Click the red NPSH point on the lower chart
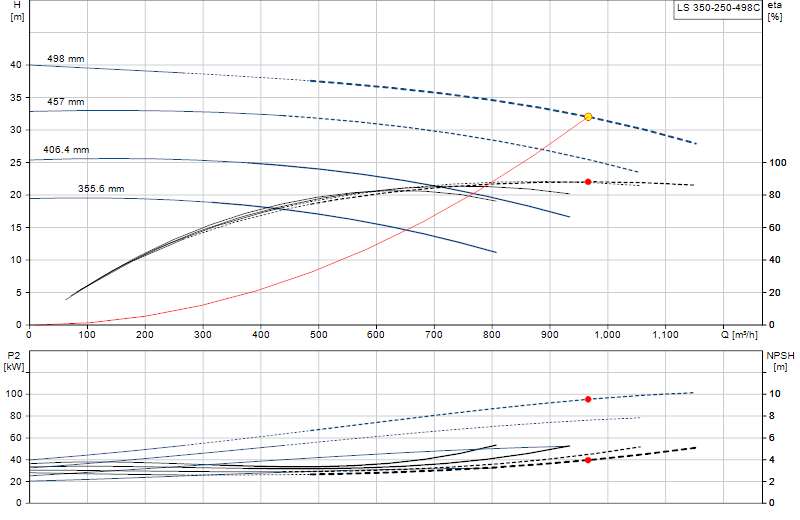This screenshot has height=520, width=800. 588,460
